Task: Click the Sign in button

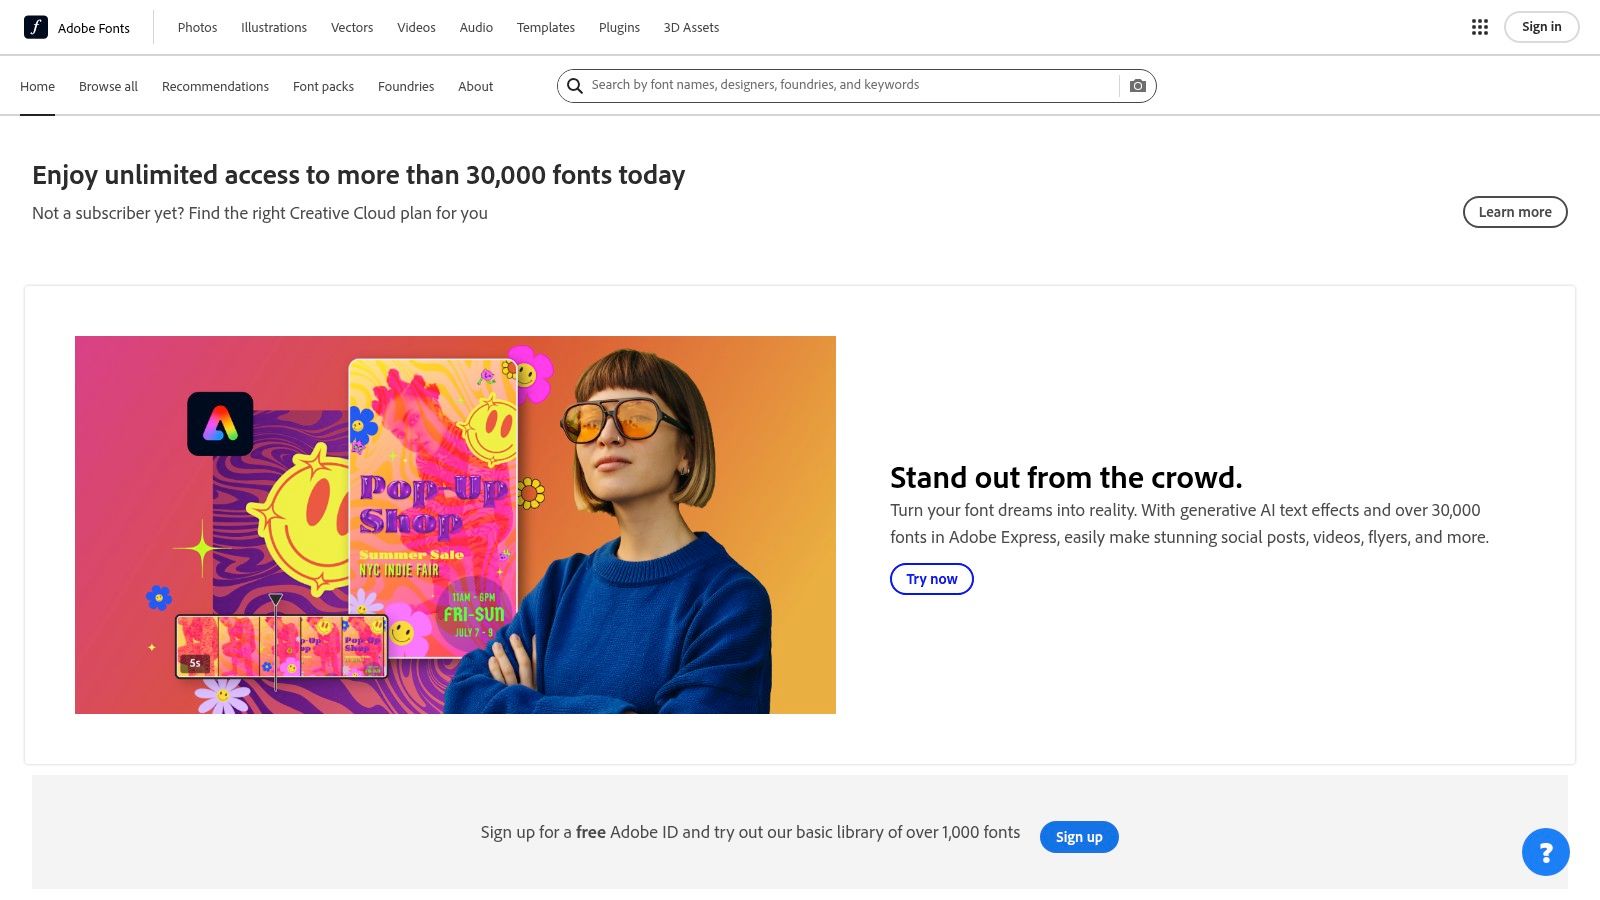Action: (1541, 27)
